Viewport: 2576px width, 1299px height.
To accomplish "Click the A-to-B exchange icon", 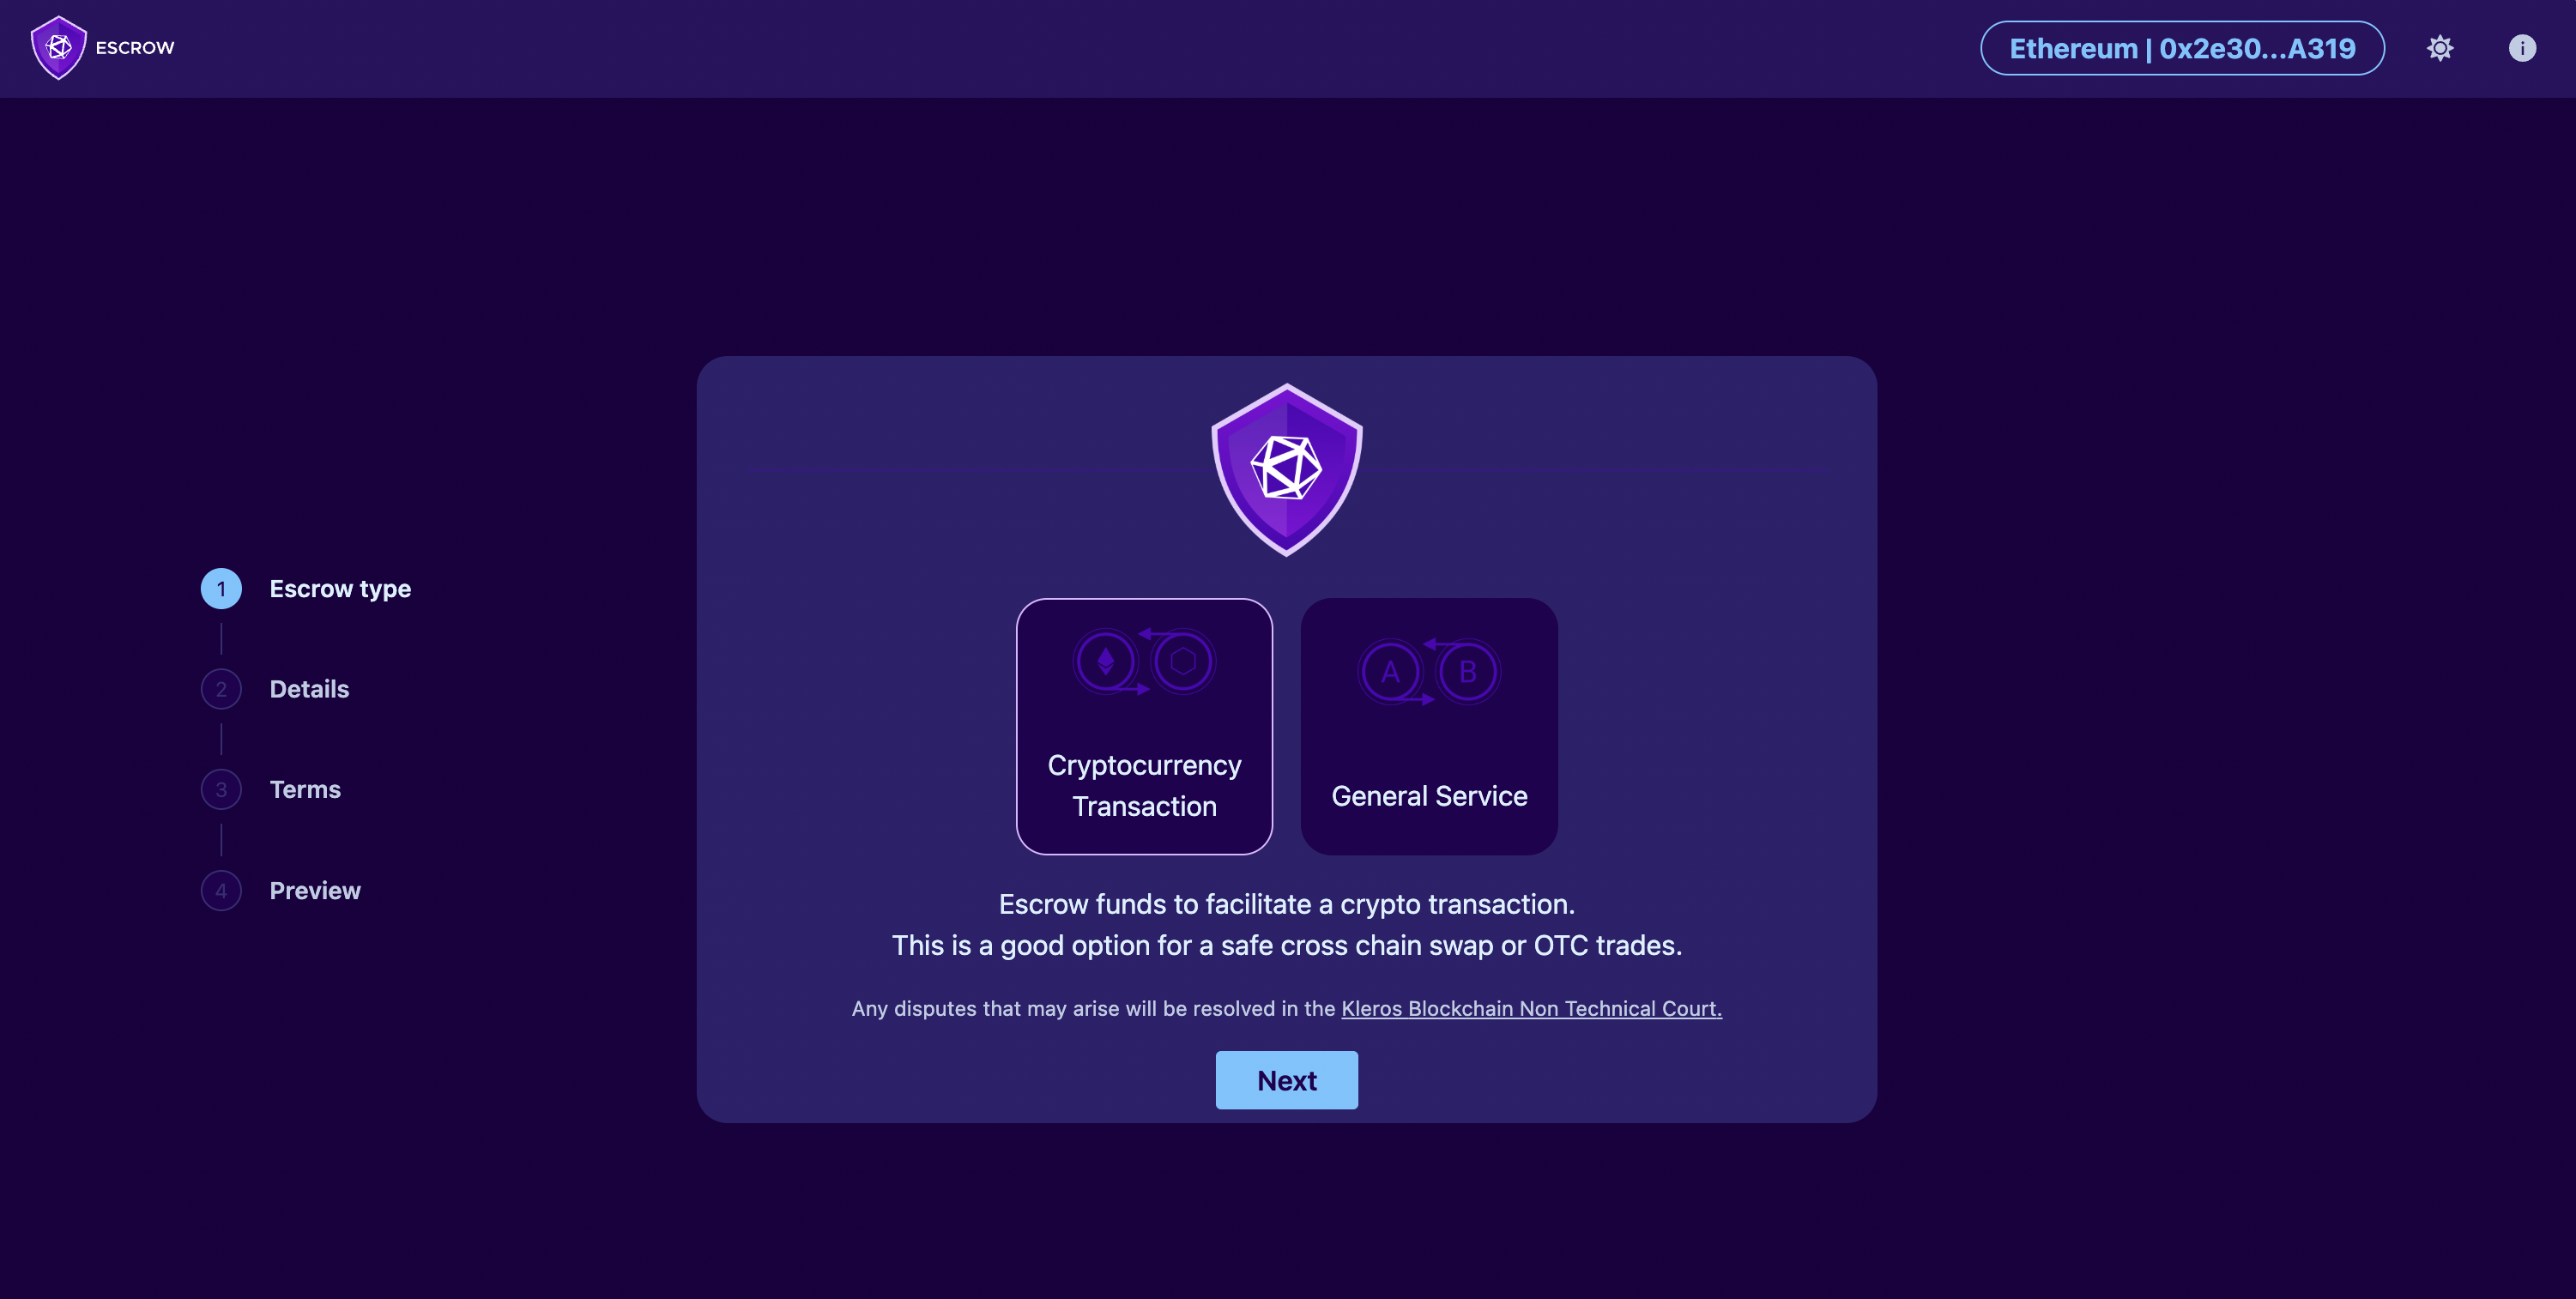I will 1428,671.
